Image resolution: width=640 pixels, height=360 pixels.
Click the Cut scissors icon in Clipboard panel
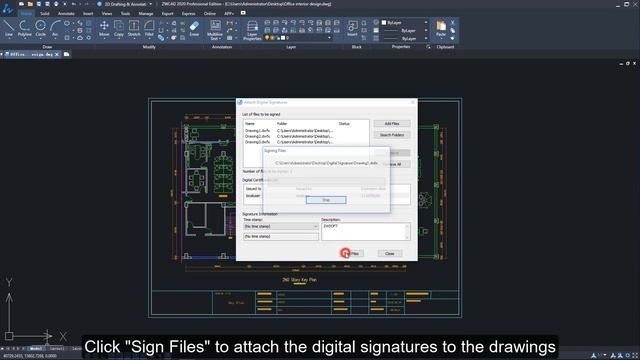[452, 22]
